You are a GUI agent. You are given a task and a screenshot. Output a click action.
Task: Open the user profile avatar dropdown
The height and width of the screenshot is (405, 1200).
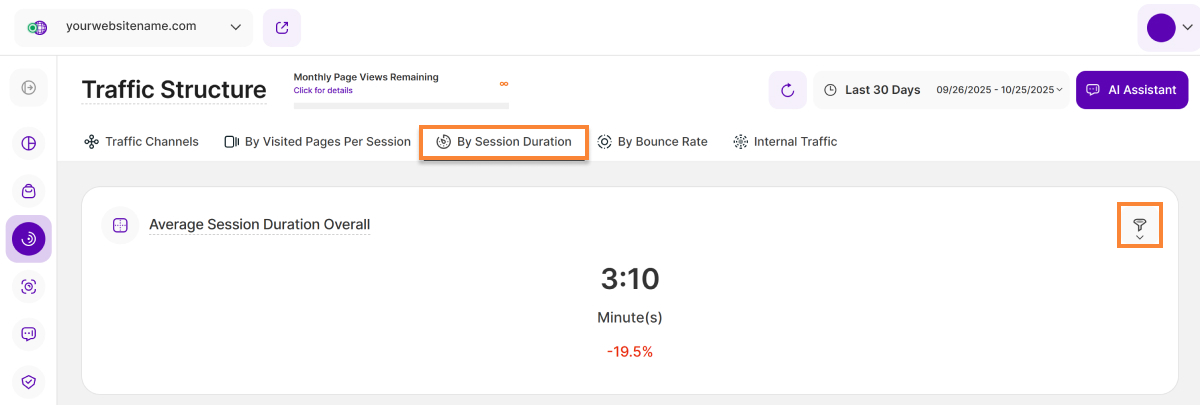point(1168,28)
